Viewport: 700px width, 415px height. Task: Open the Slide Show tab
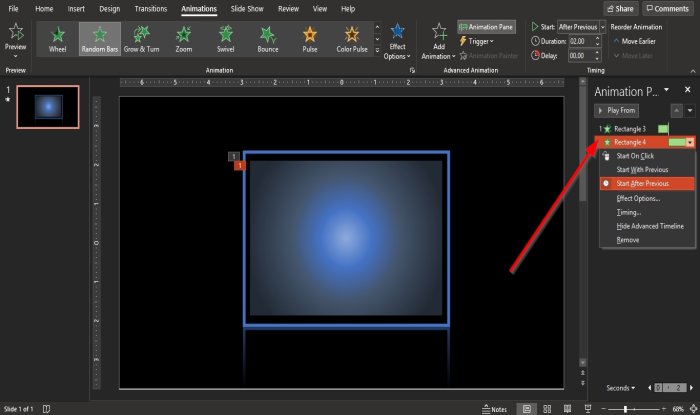(x=247, y=8)
